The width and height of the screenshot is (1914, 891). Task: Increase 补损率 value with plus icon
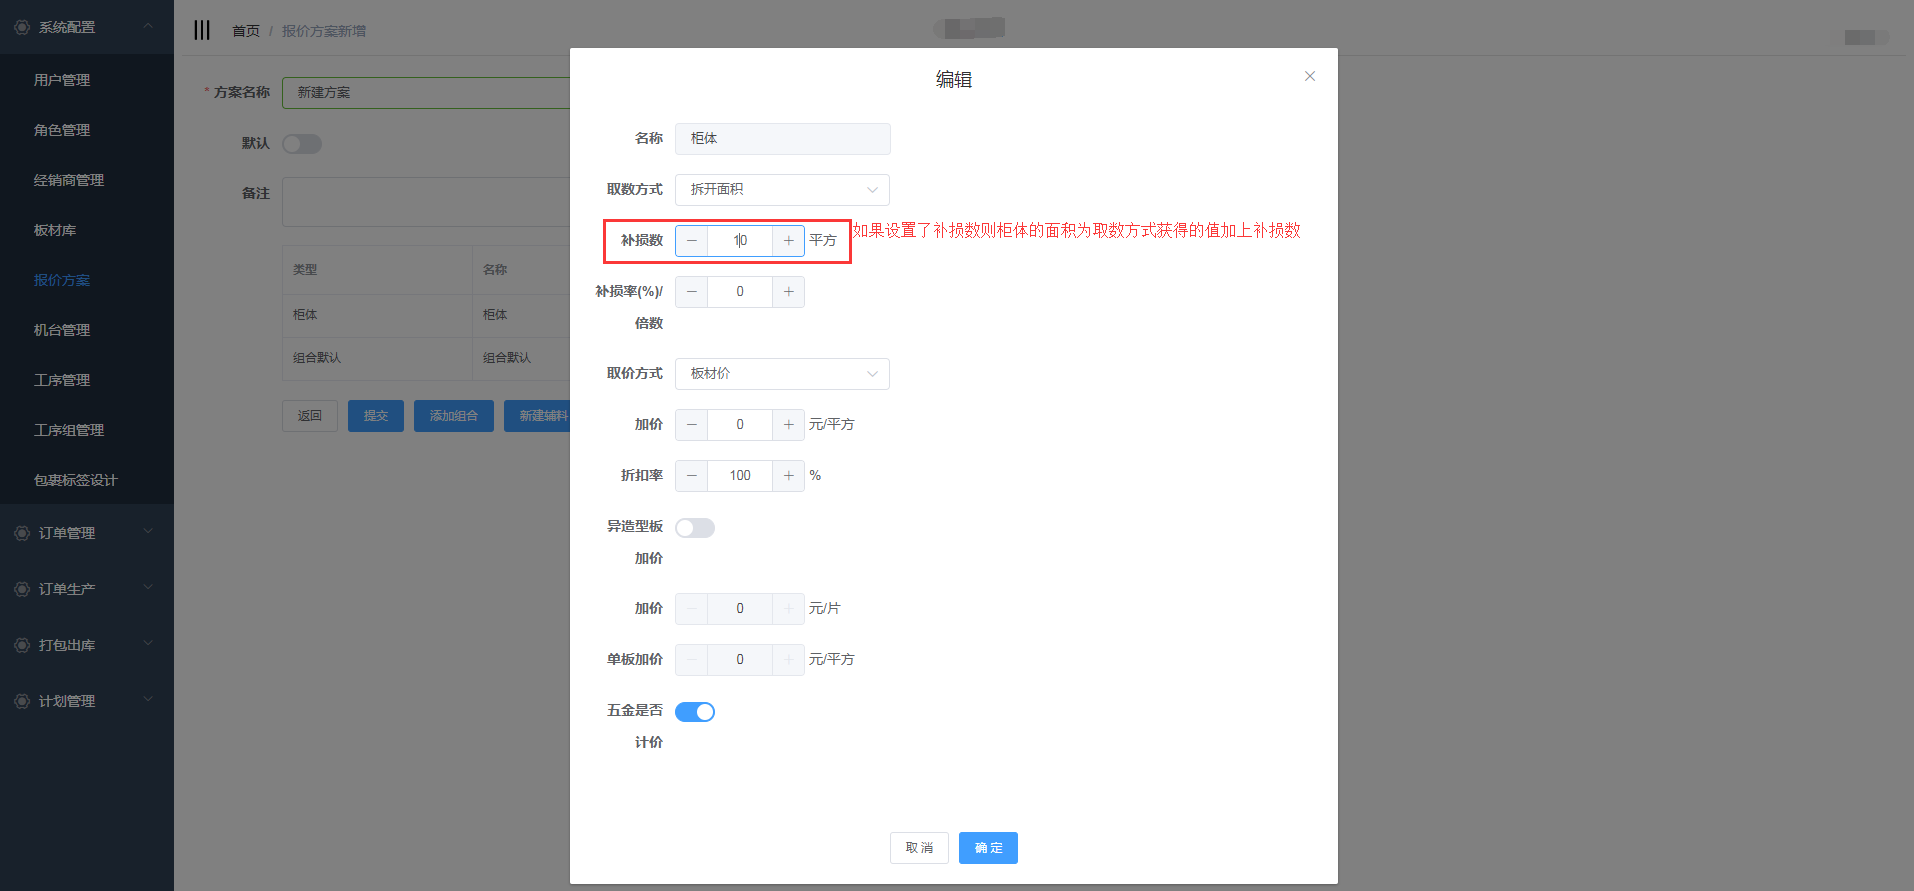pos(788,292)
